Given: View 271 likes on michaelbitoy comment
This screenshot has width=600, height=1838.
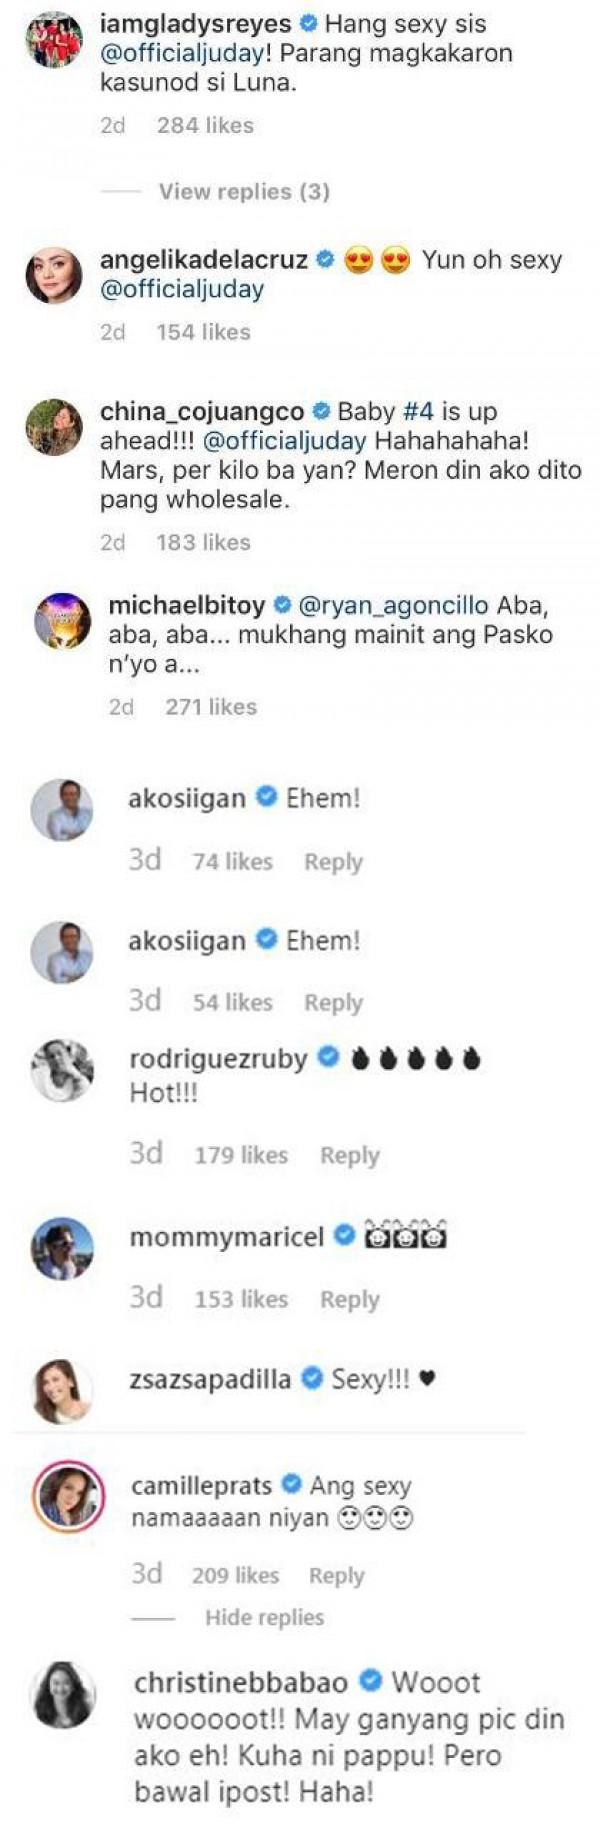Looking at the screenshot, I should (x=211, y=706).
